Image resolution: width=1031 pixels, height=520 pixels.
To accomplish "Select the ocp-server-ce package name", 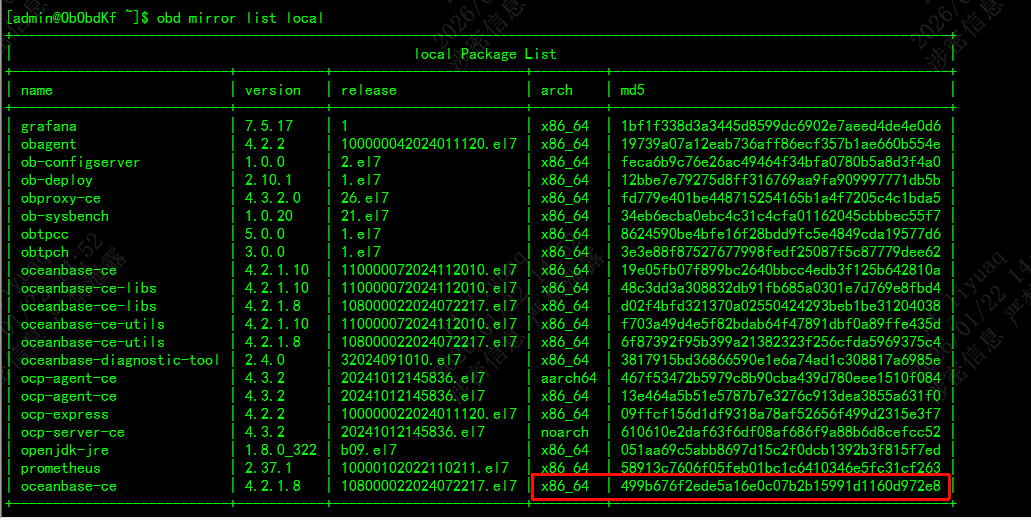I will (x=73, y=432).
